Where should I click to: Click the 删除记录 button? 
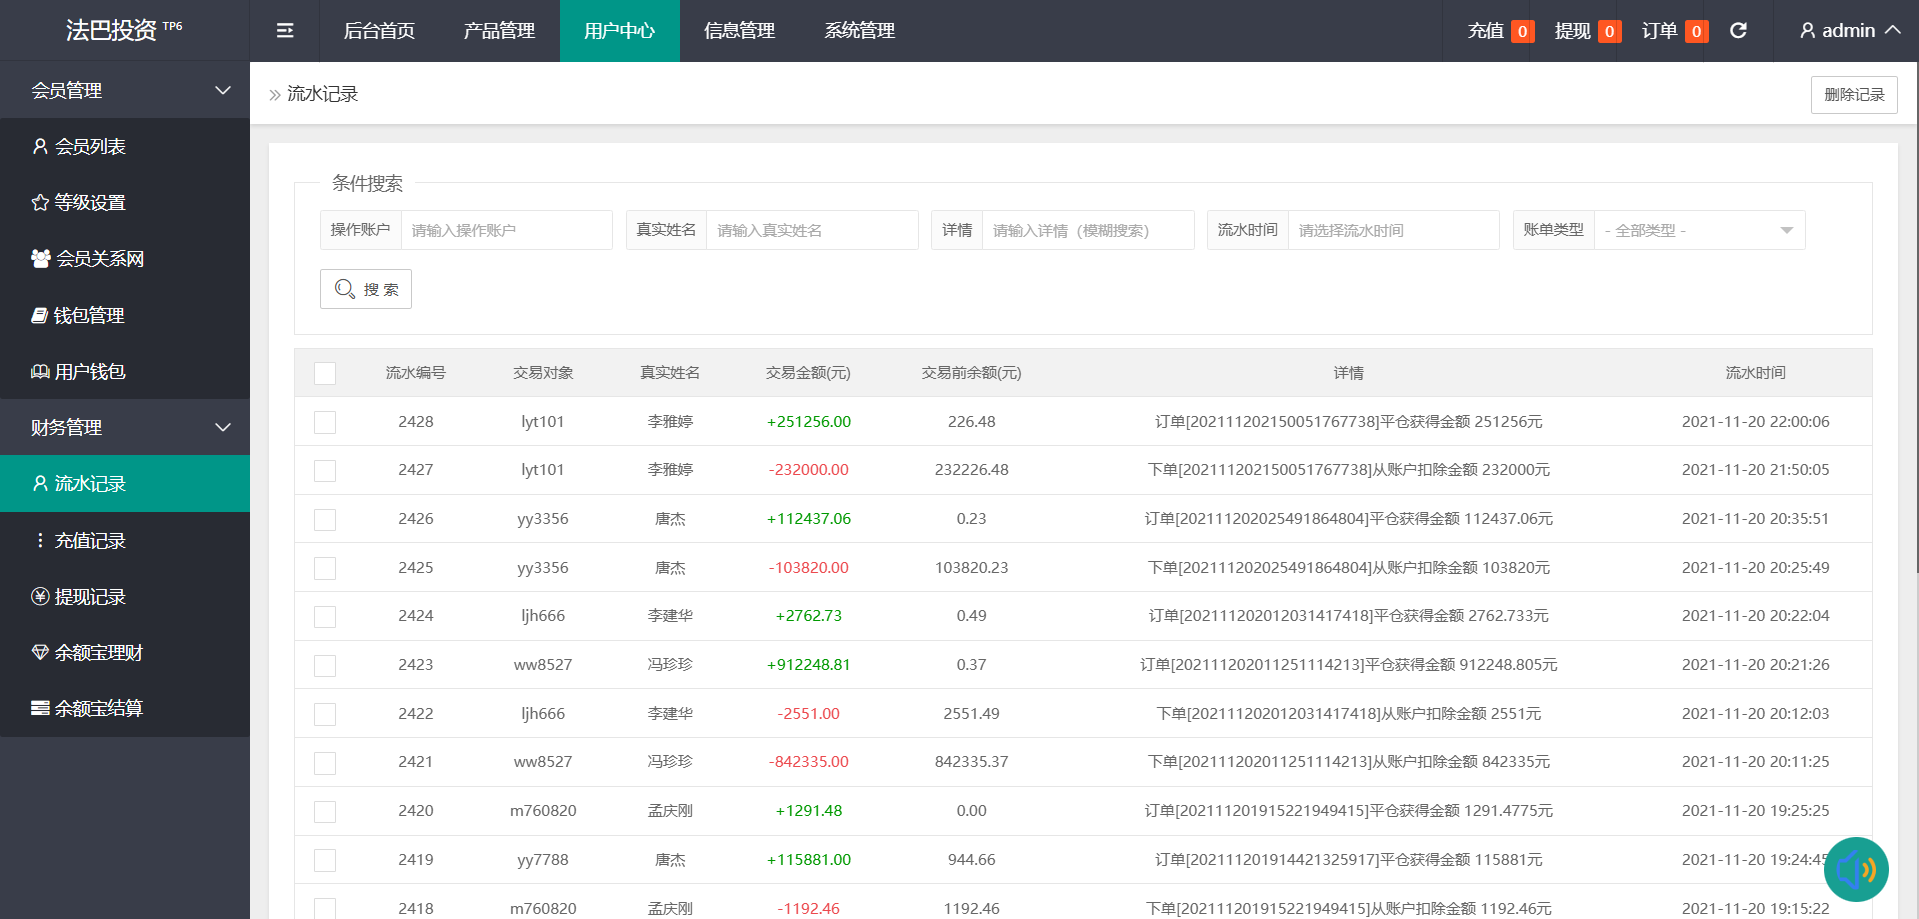pyautogui.click(x=1853, y=95)
